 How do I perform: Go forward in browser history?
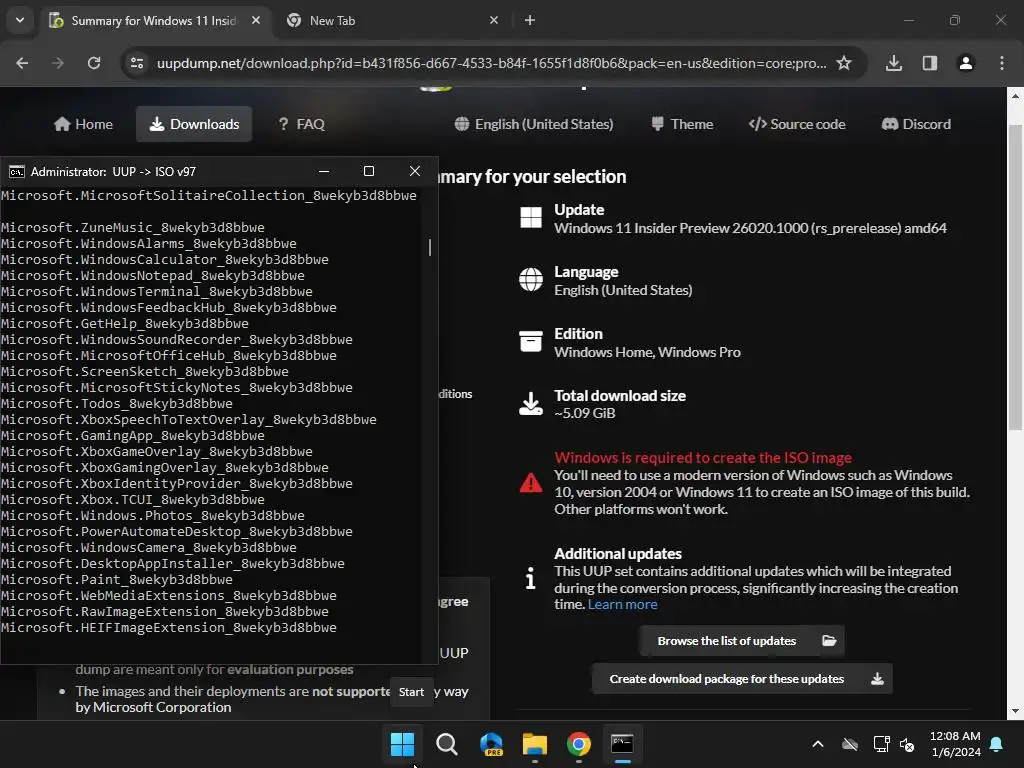pos(58,63)
